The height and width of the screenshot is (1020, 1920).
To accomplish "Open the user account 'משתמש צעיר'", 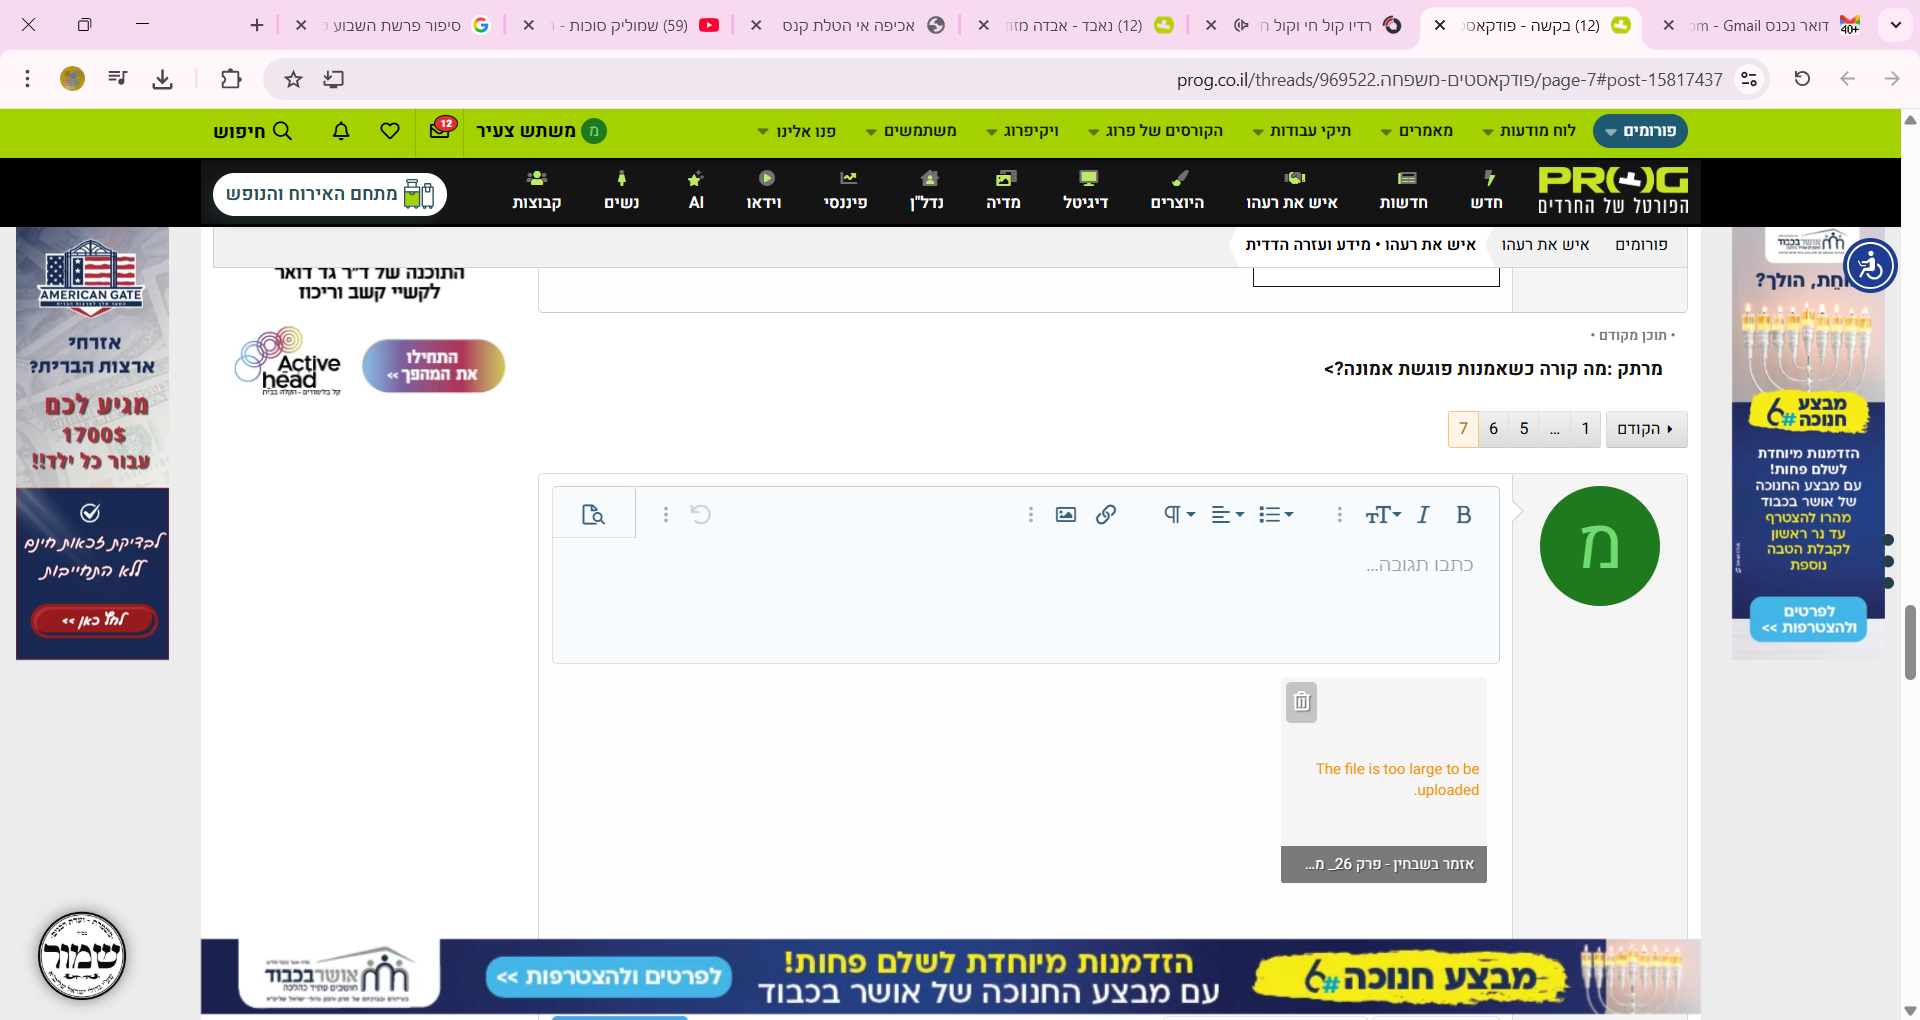I will point(541,131).
